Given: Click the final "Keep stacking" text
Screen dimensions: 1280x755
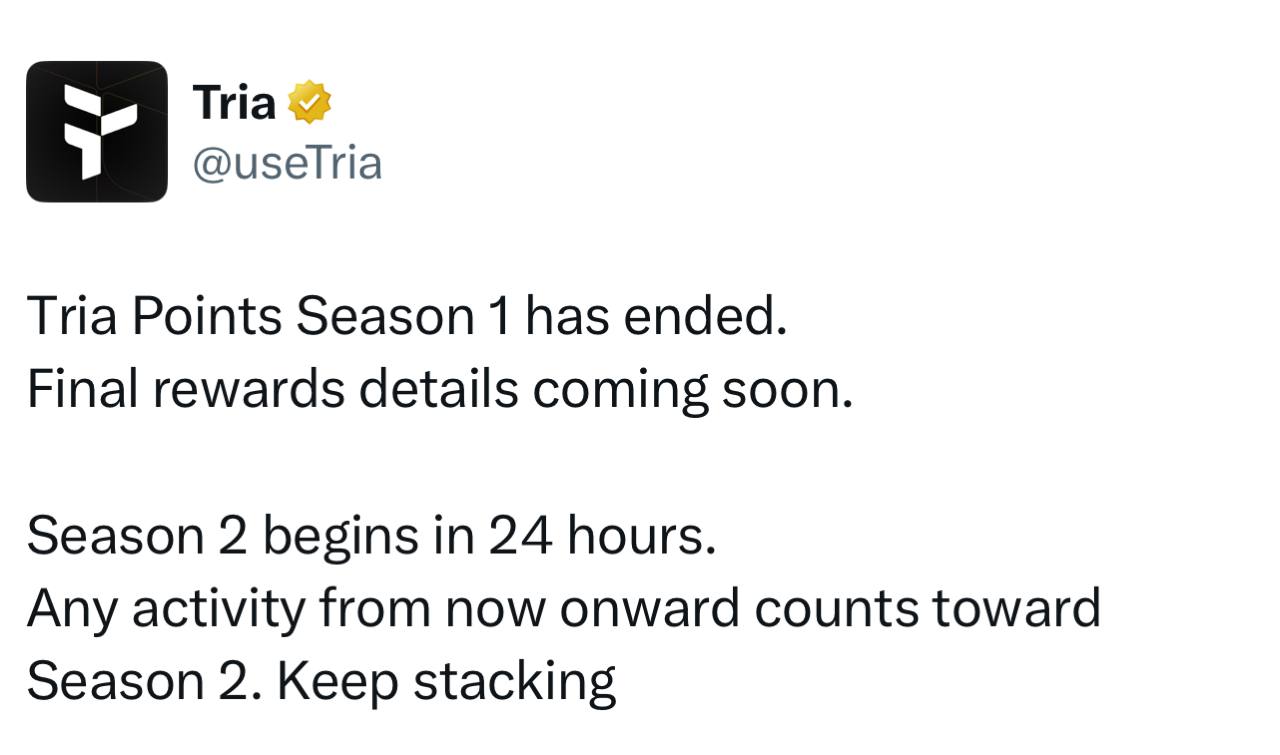Looking at the screenshot, I should (446, 681).
